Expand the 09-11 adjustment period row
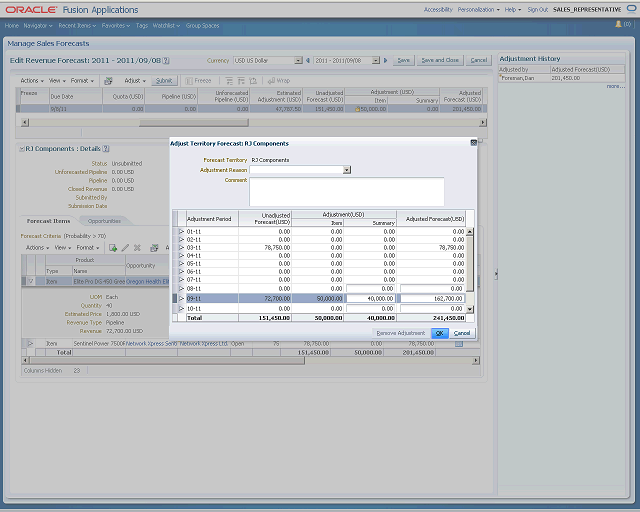This screenshot has height=512, width=640. [182, 298]
